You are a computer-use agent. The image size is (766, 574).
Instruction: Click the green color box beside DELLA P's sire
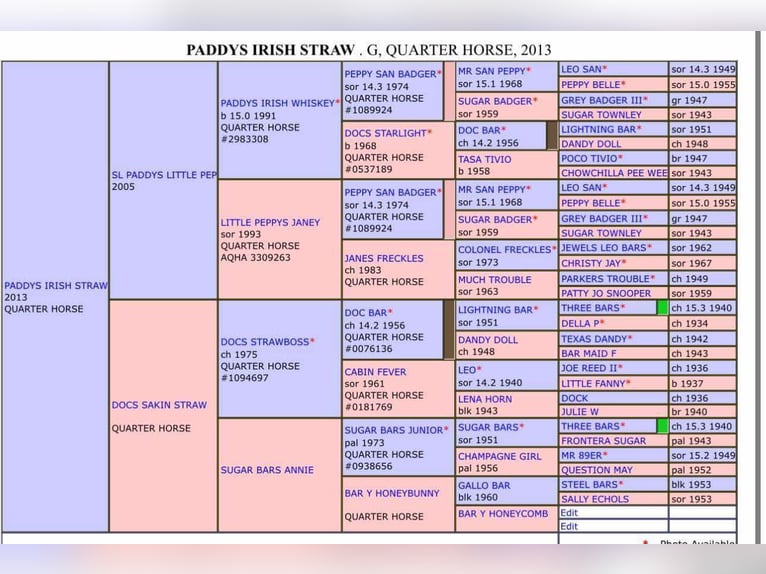pyautogui.click(x=662, y=308)
